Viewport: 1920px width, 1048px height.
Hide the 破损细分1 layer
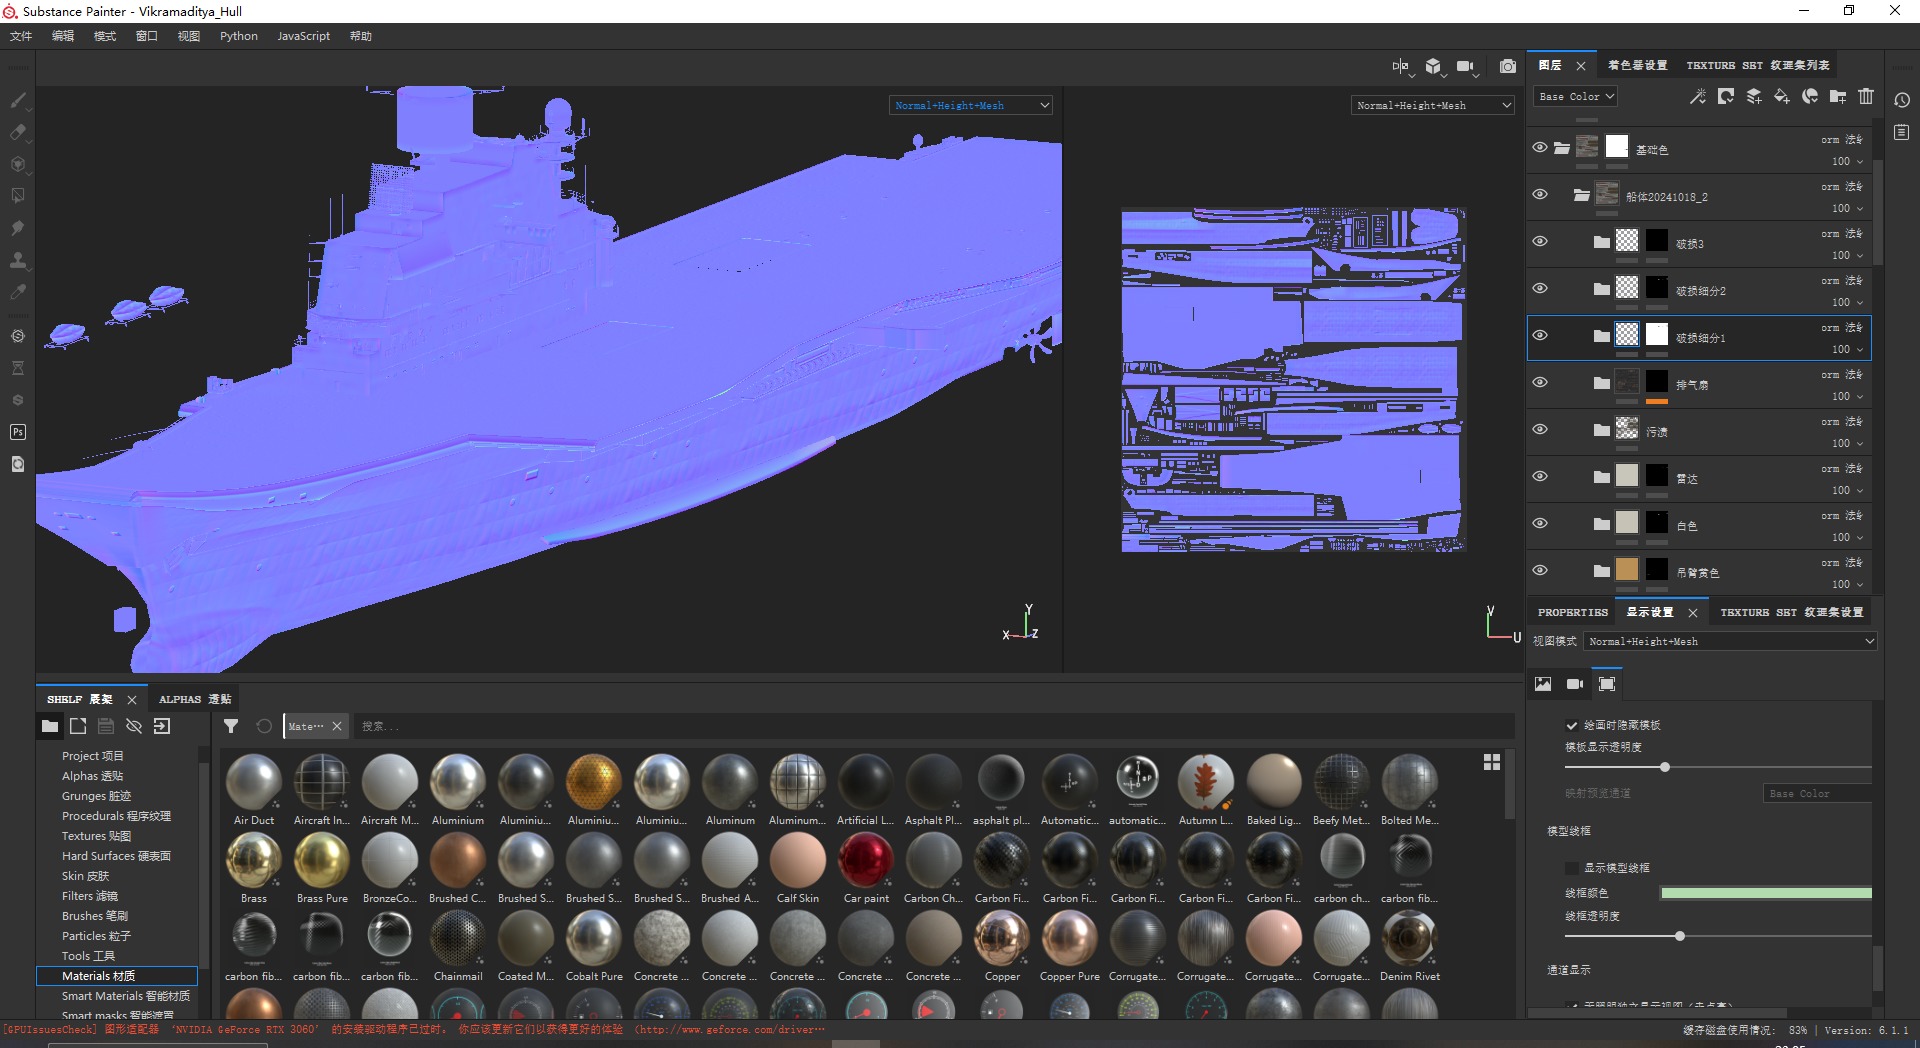tap(1540, 335)
